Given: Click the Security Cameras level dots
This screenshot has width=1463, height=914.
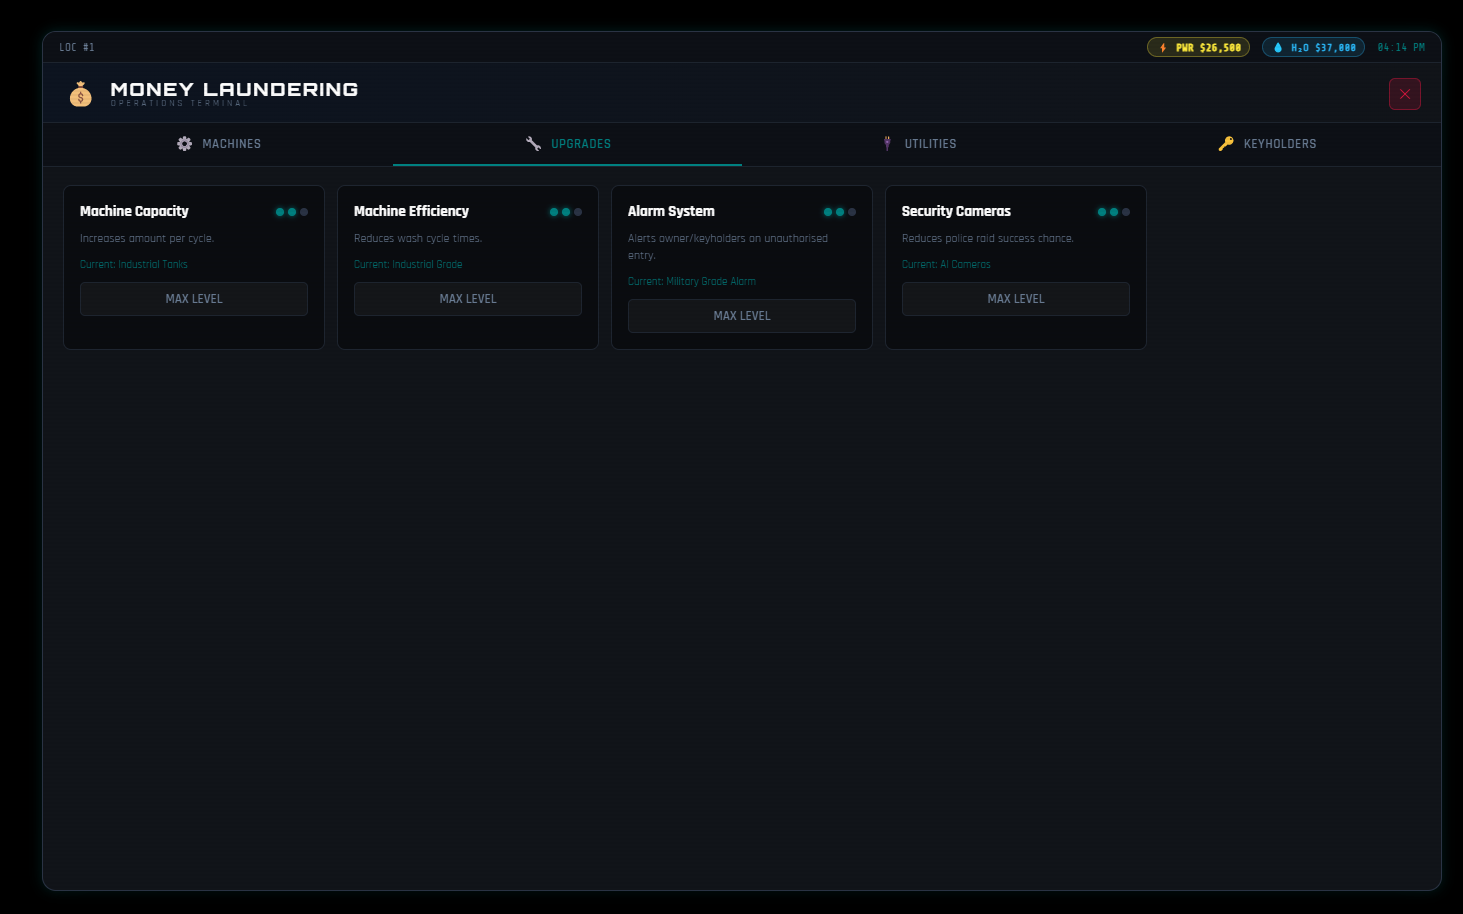Looking at the screenshot, I should [1114, 212].
